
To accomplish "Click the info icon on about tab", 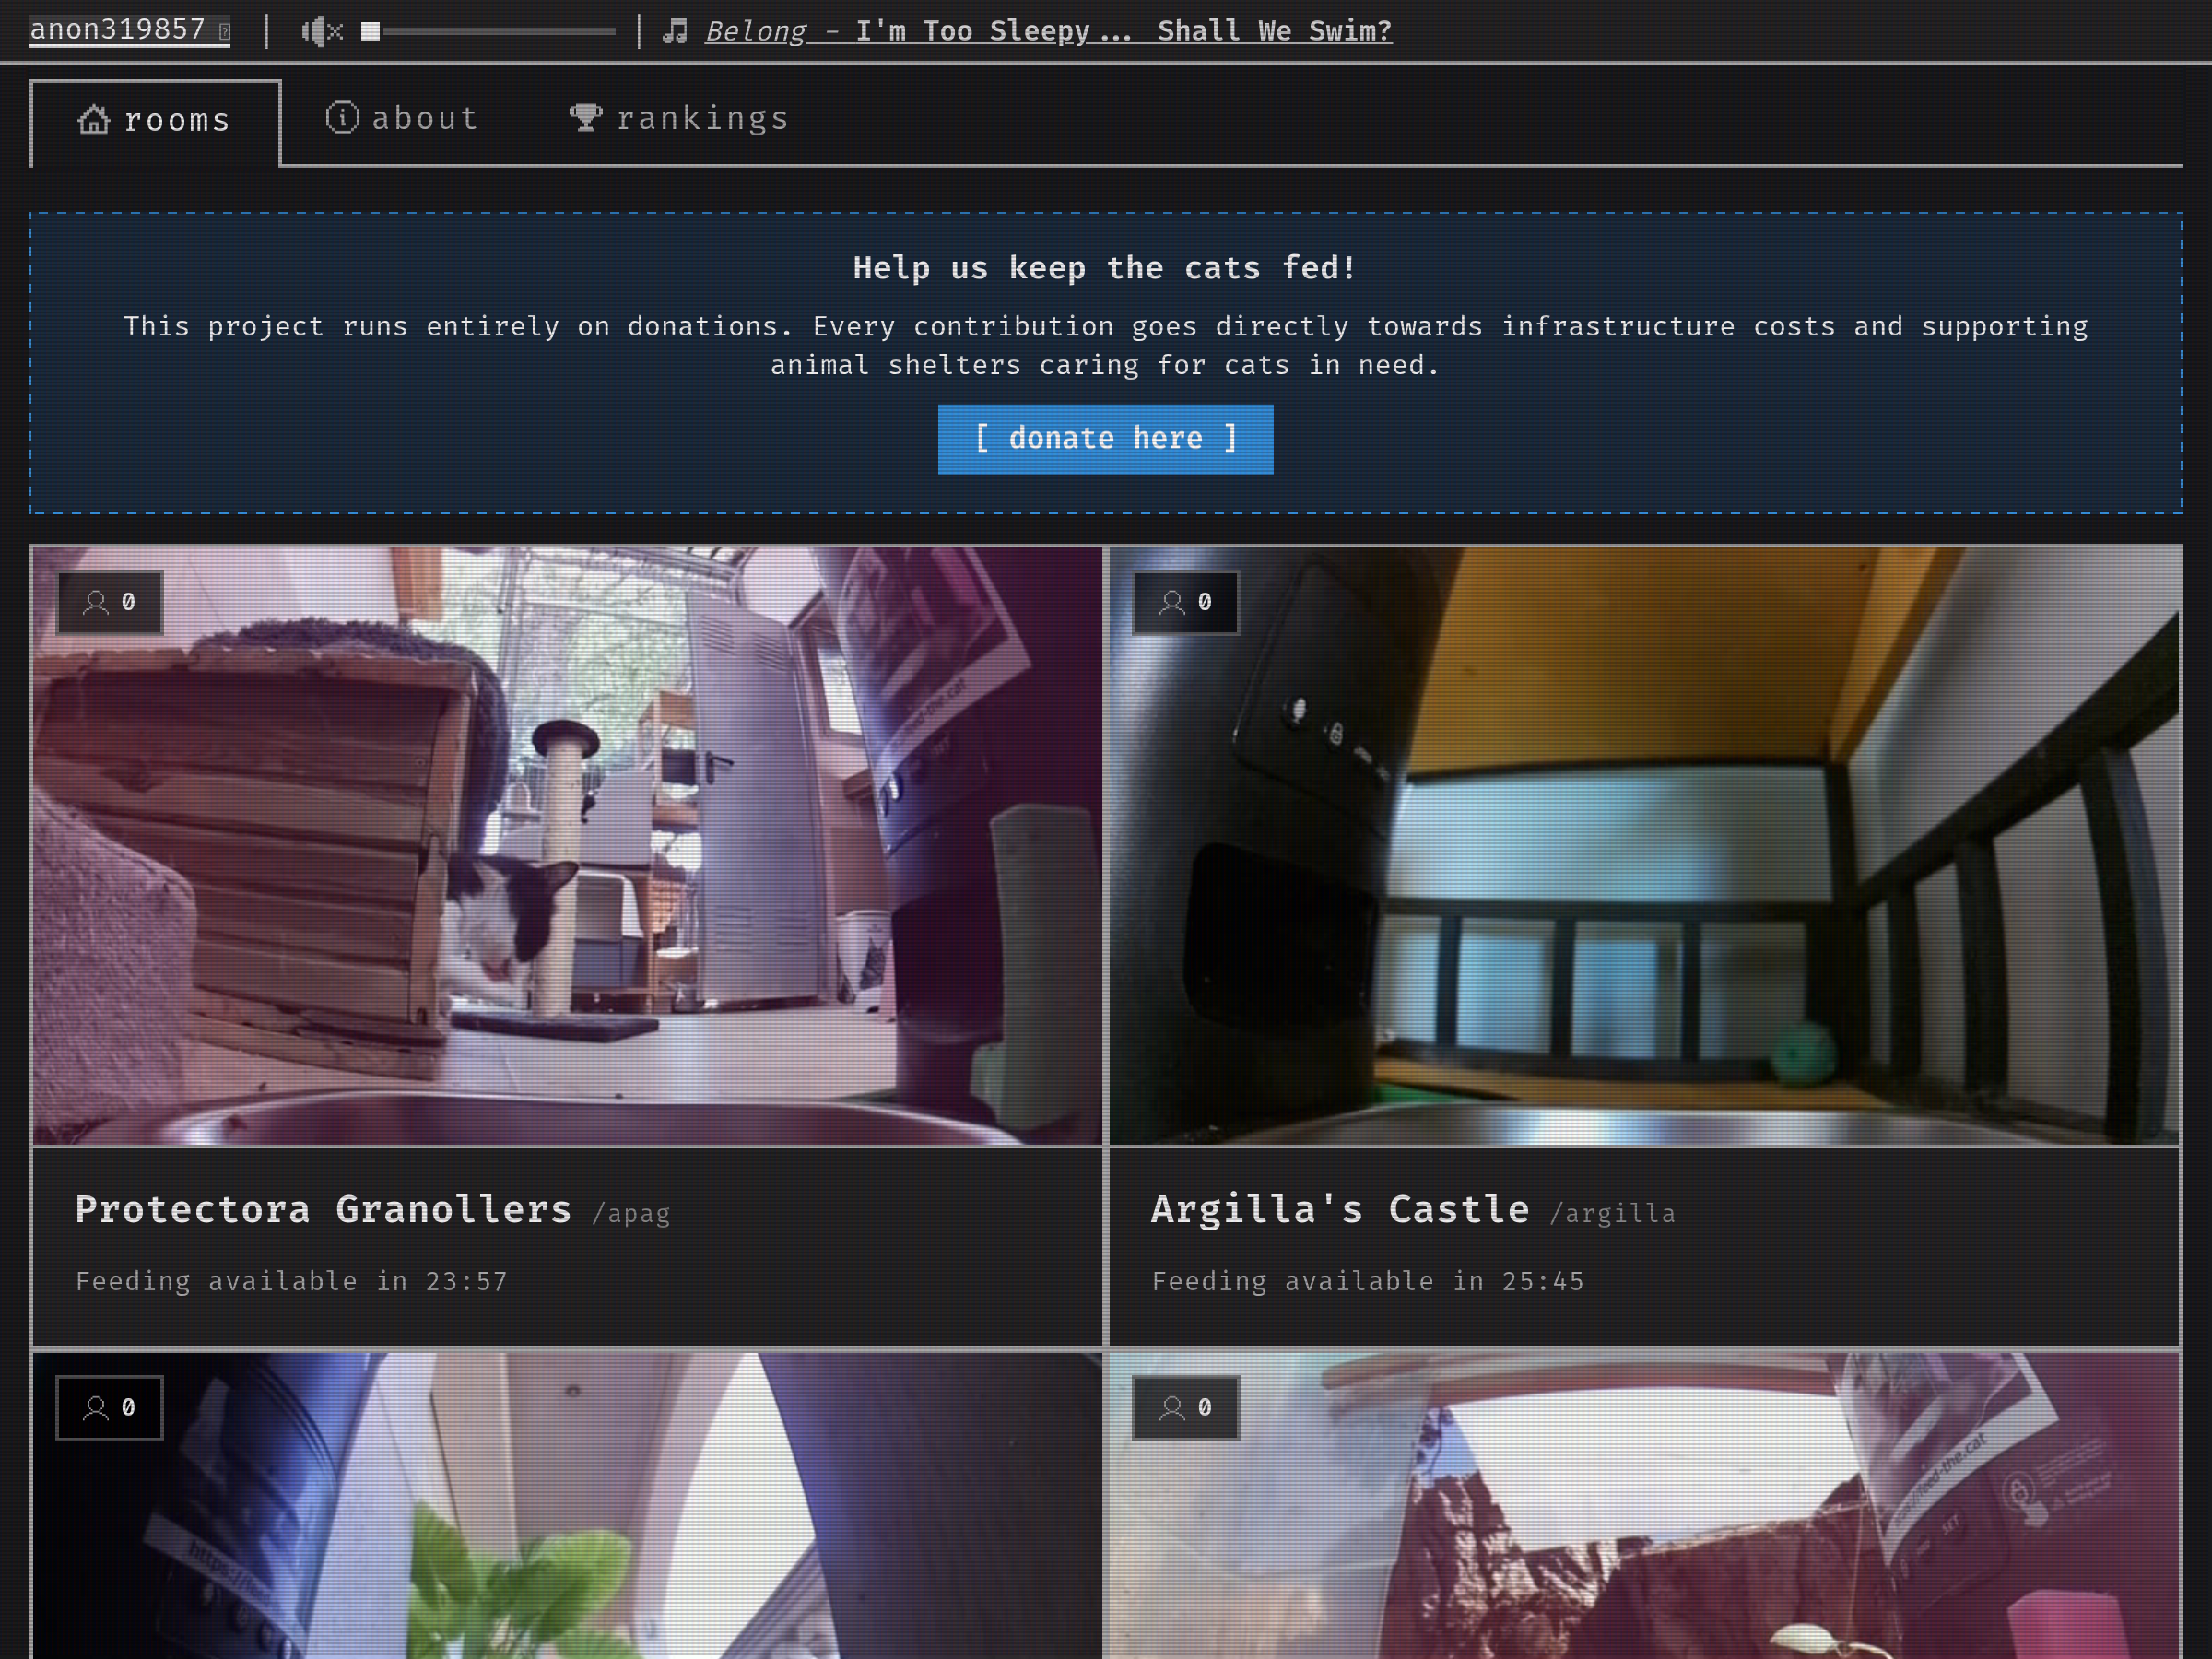I will [x=342, y=118].
